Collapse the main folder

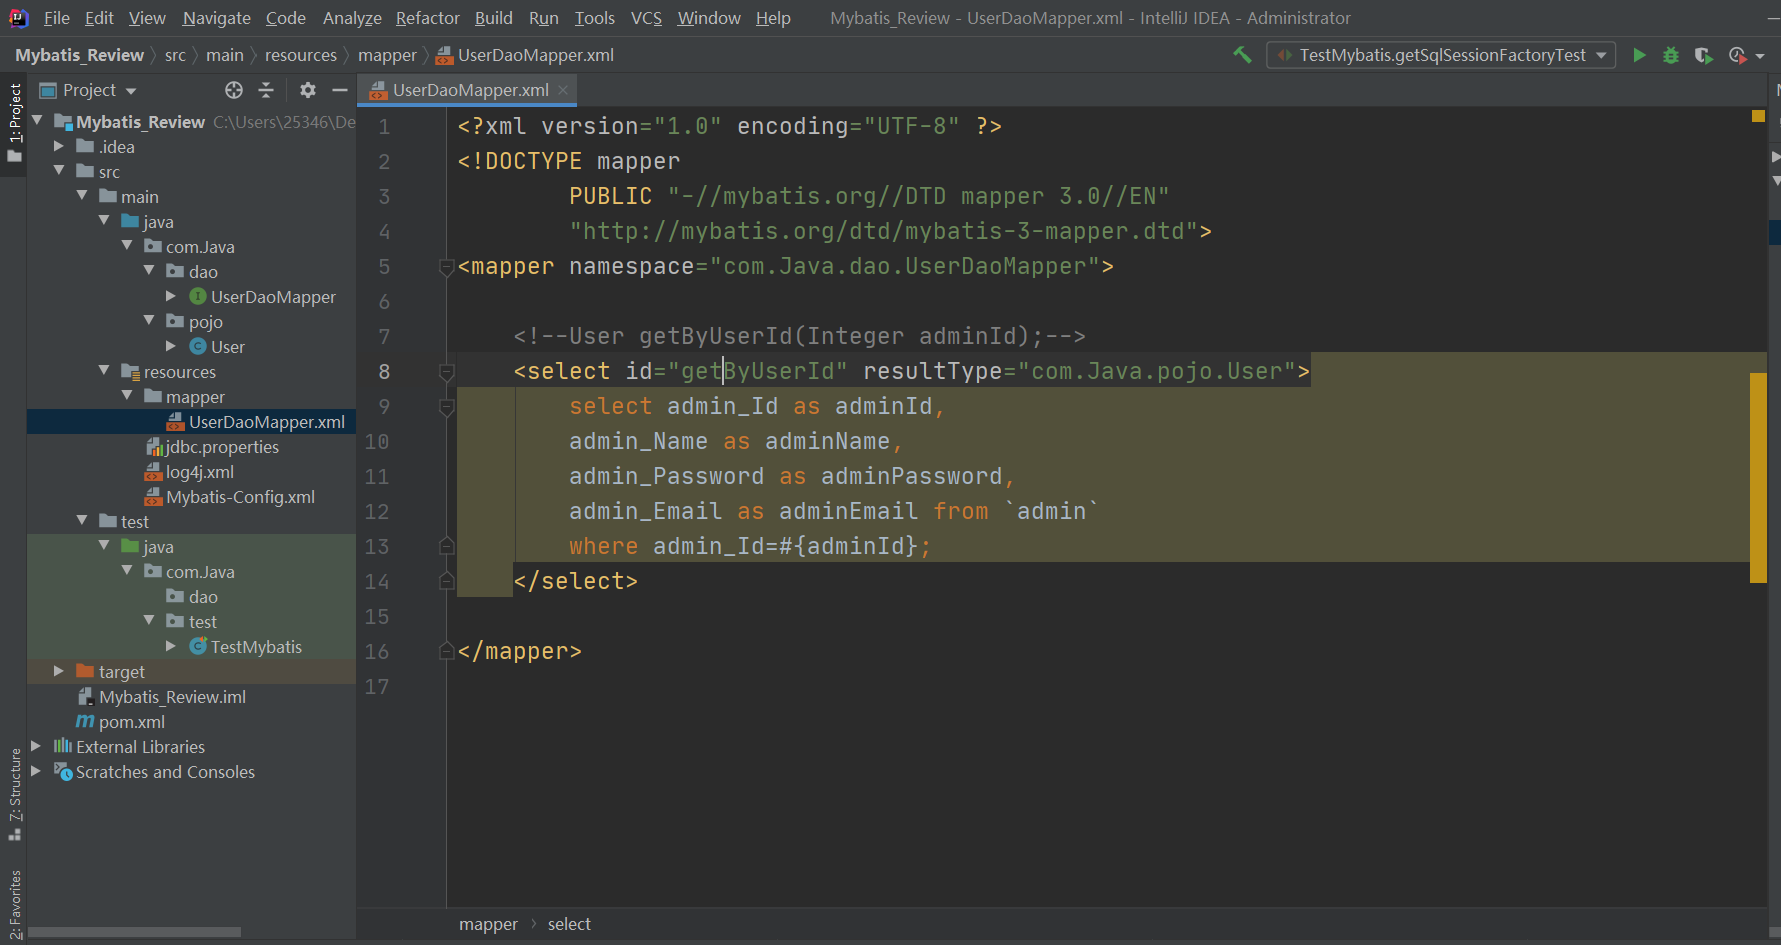(82, 196)
